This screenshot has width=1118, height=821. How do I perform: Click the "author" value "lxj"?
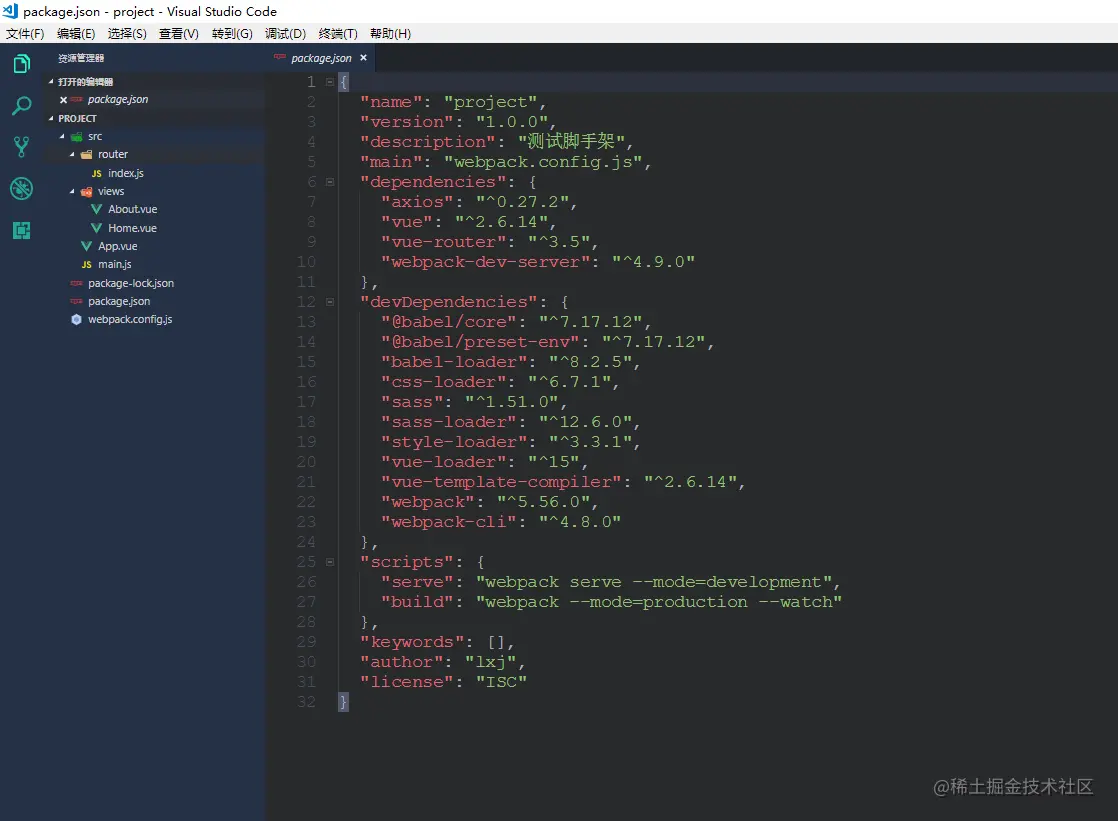pos(490,662)
